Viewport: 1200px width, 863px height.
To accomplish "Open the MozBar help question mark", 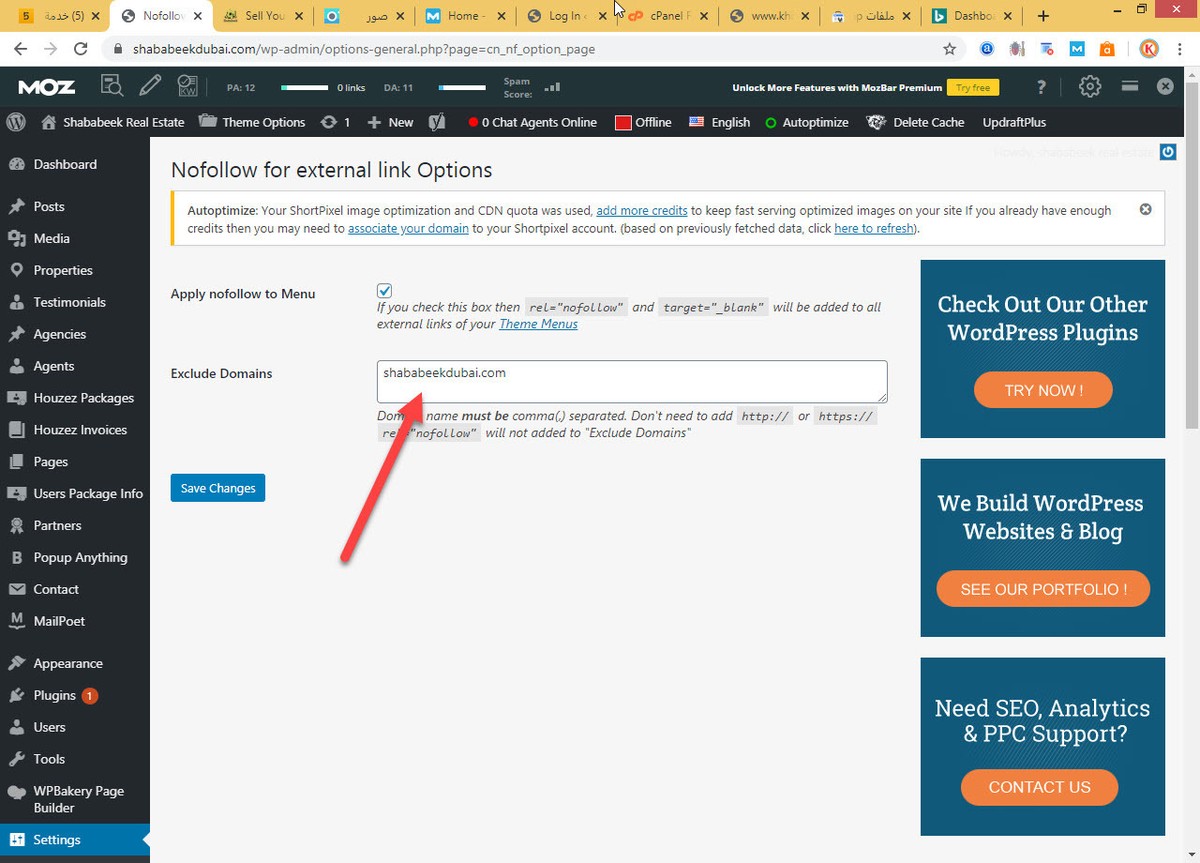I will [x=1042, y=87].
